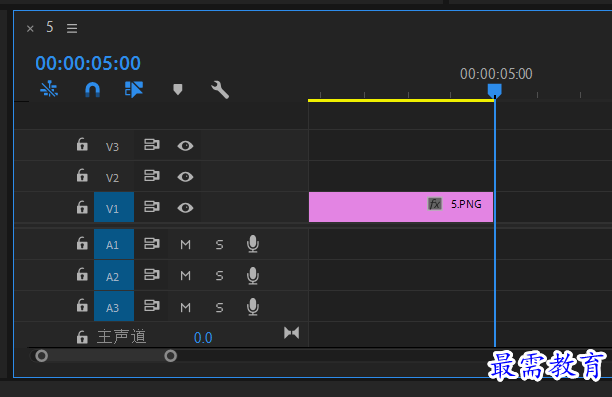Viewport: 612px width, 397px height.
Task: Toggle insert sequences as nests or clips
Action: tap(49, 89)
